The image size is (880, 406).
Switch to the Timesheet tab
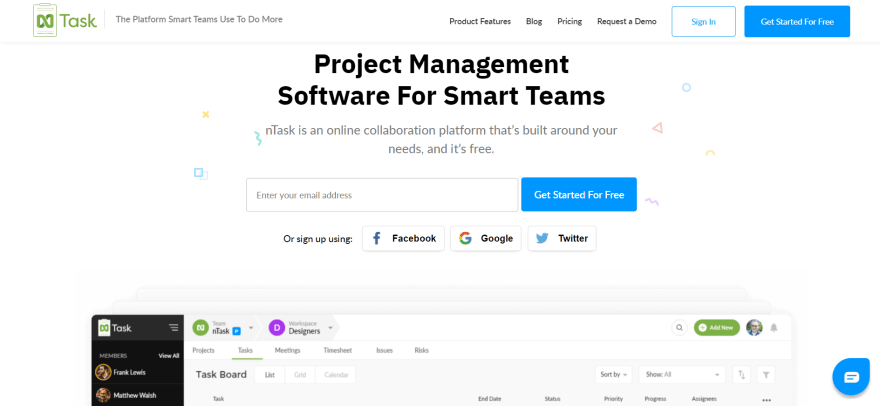tap(338, 350)
